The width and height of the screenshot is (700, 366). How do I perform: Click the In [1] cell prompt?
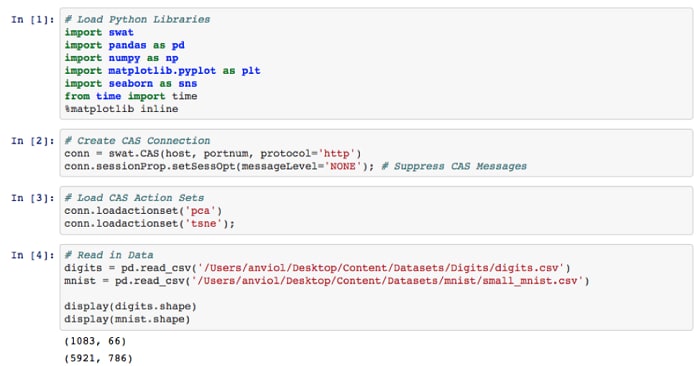click(x=33, y=20)
